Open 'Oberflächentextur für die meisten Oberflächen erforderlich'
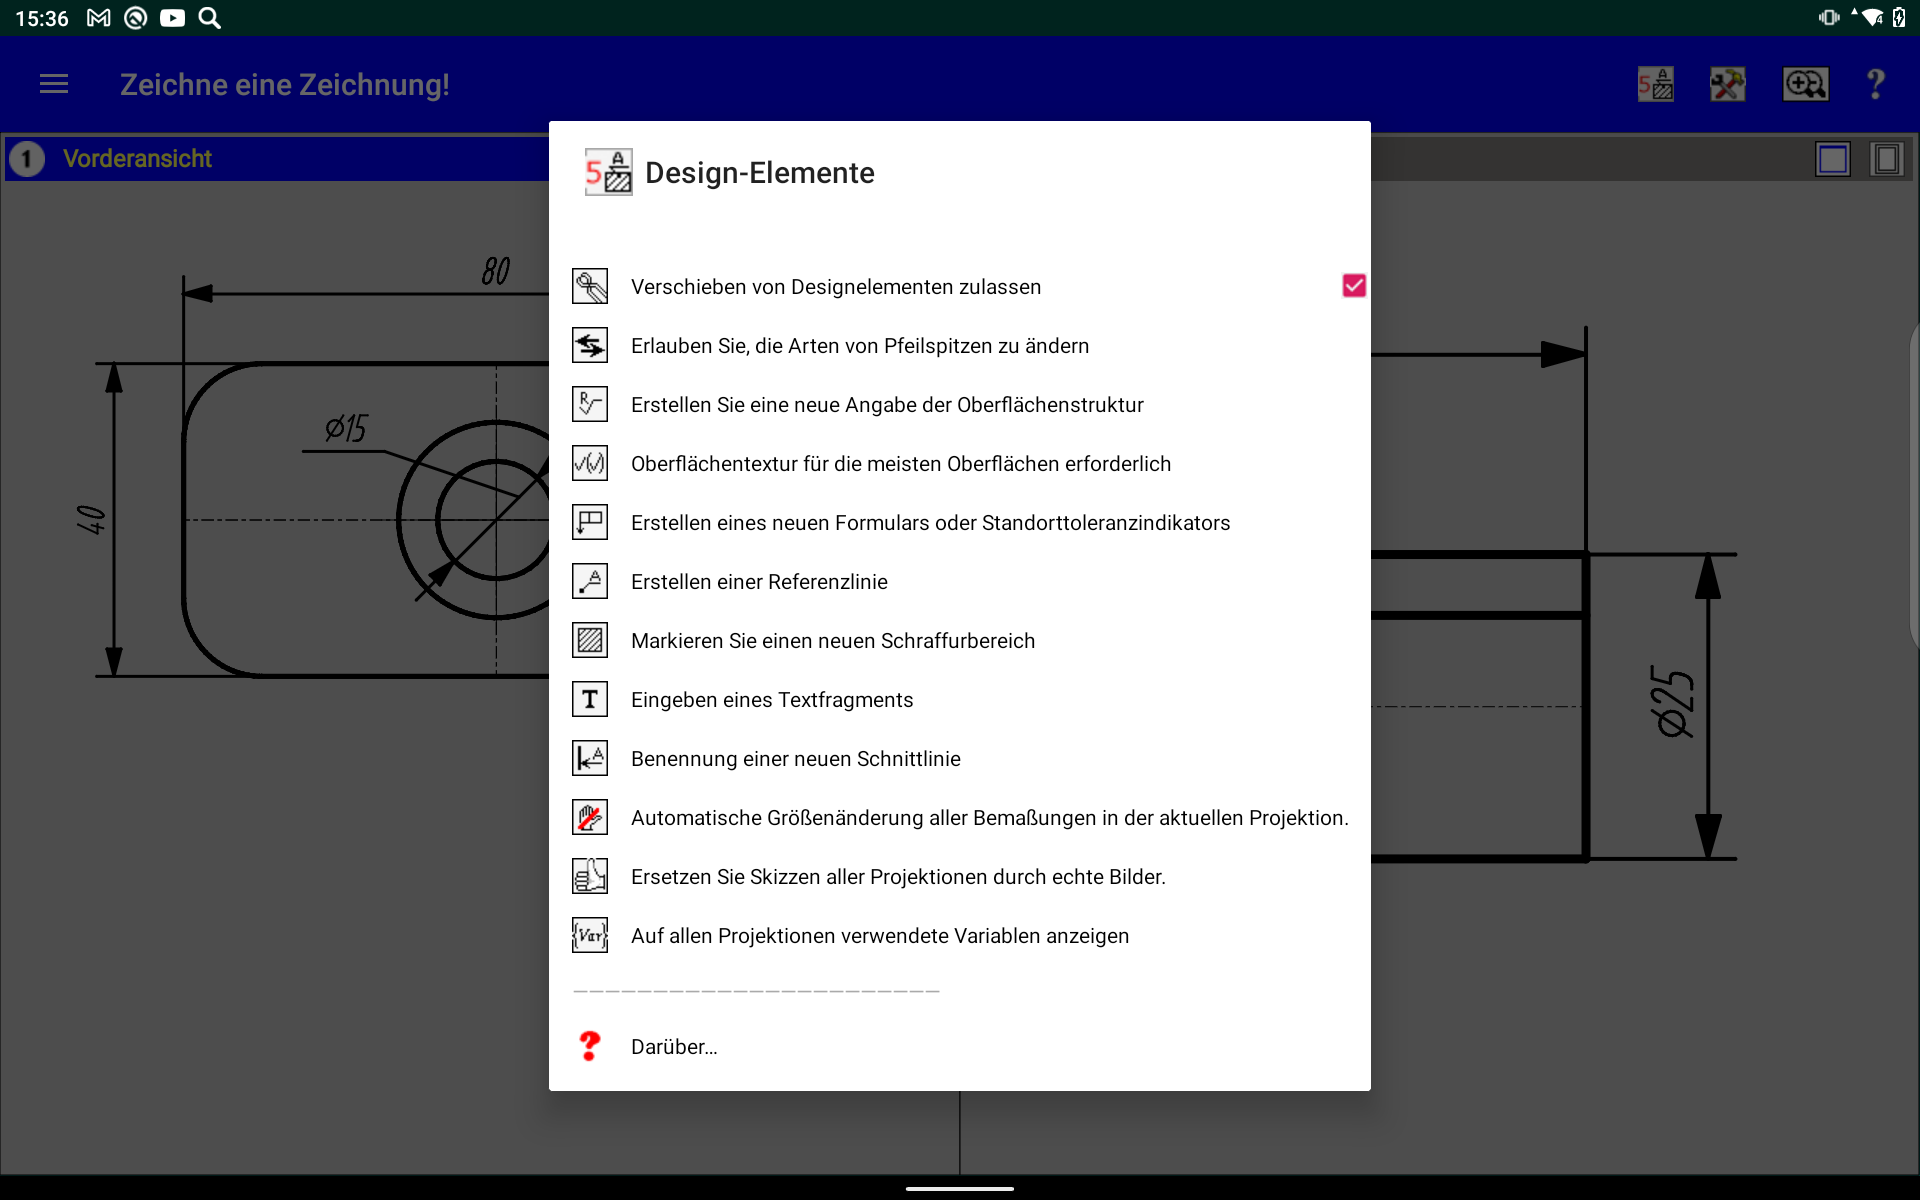This screenshot has width=1920, height=1200. tap(900, 464)
